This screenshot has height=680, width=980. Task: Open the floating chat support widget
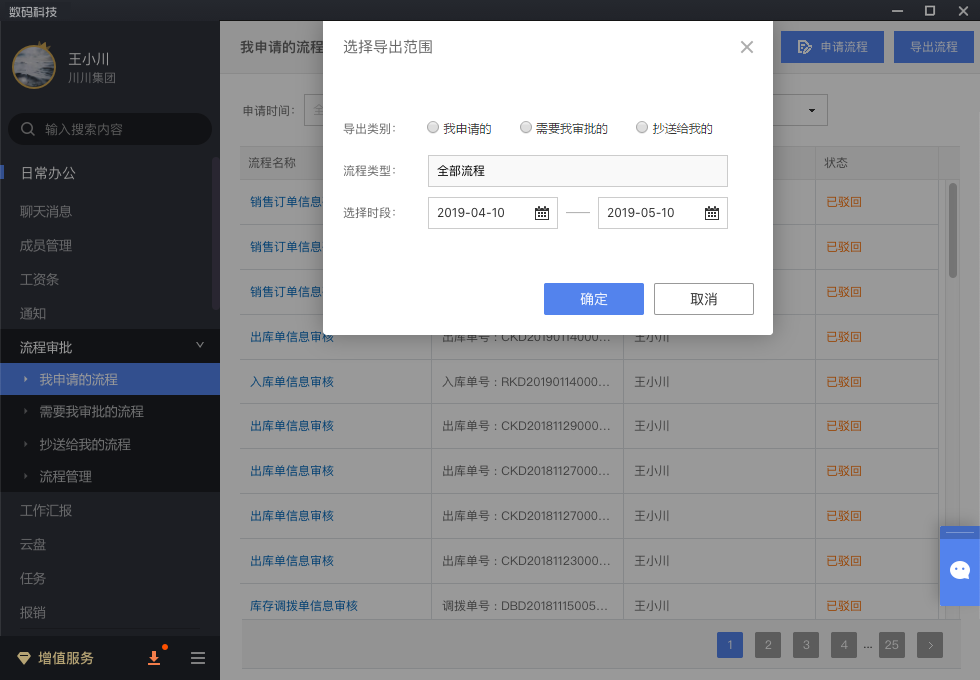click(x=959, y=570)
